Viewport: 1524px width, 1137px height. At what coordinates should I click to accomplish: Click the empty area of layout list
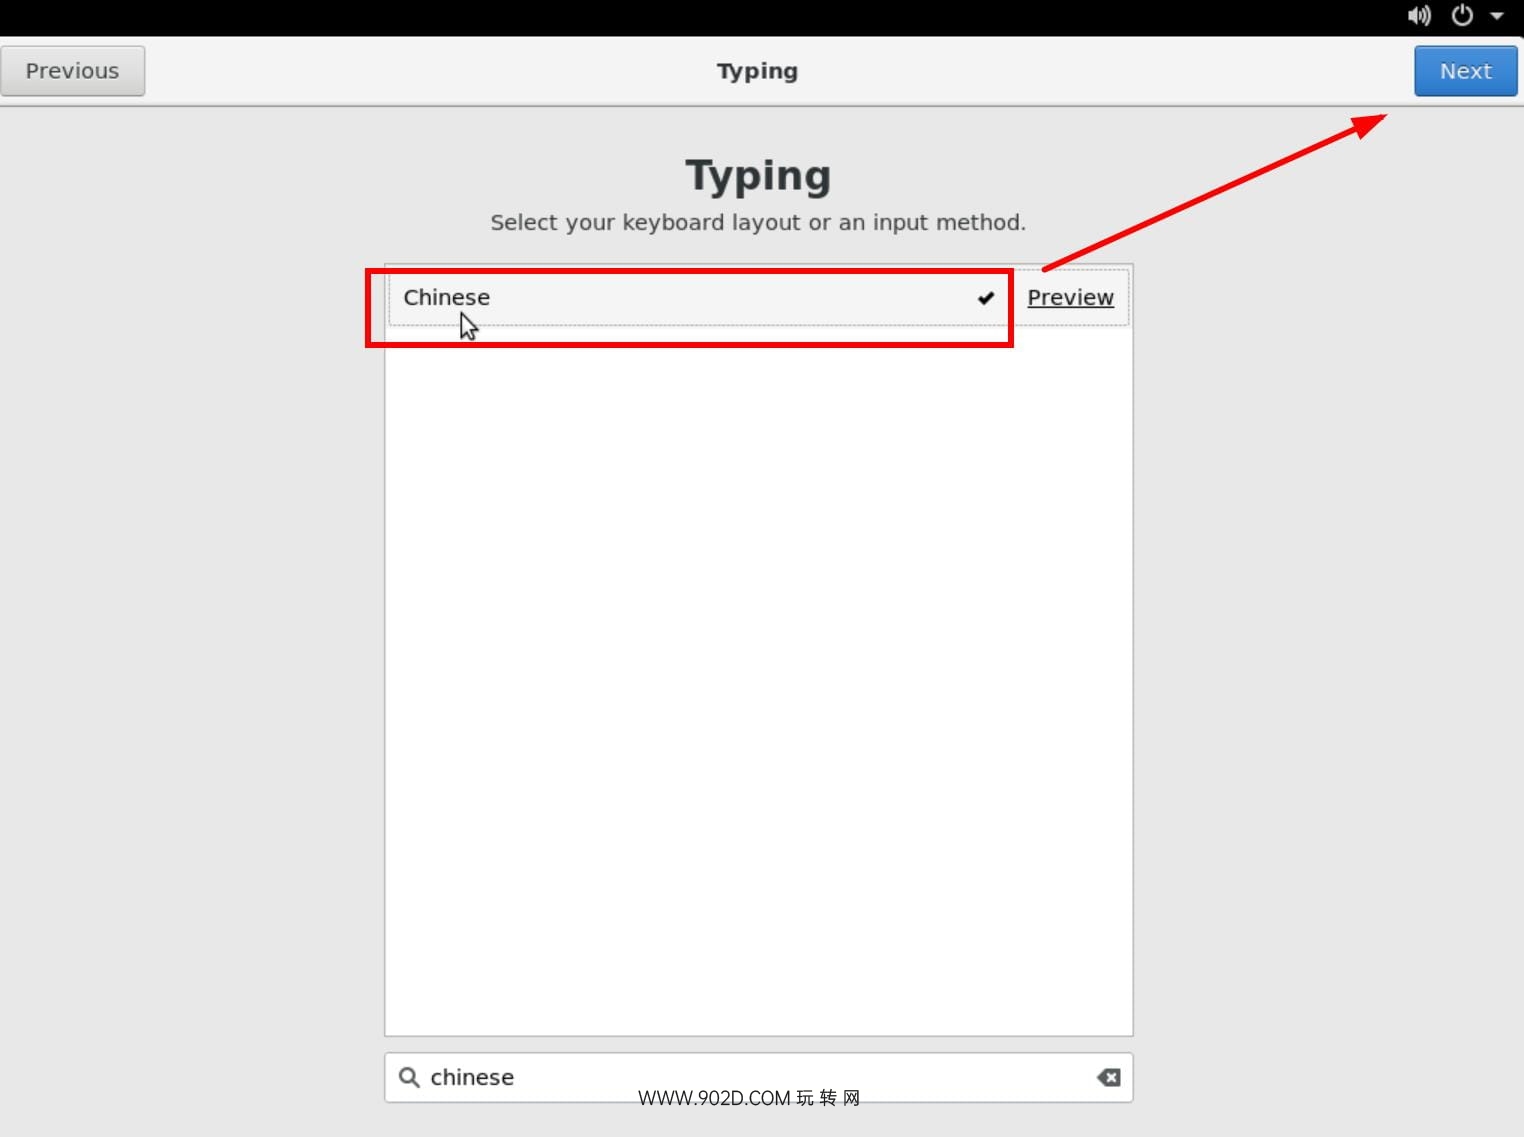(x=758, y=680)
